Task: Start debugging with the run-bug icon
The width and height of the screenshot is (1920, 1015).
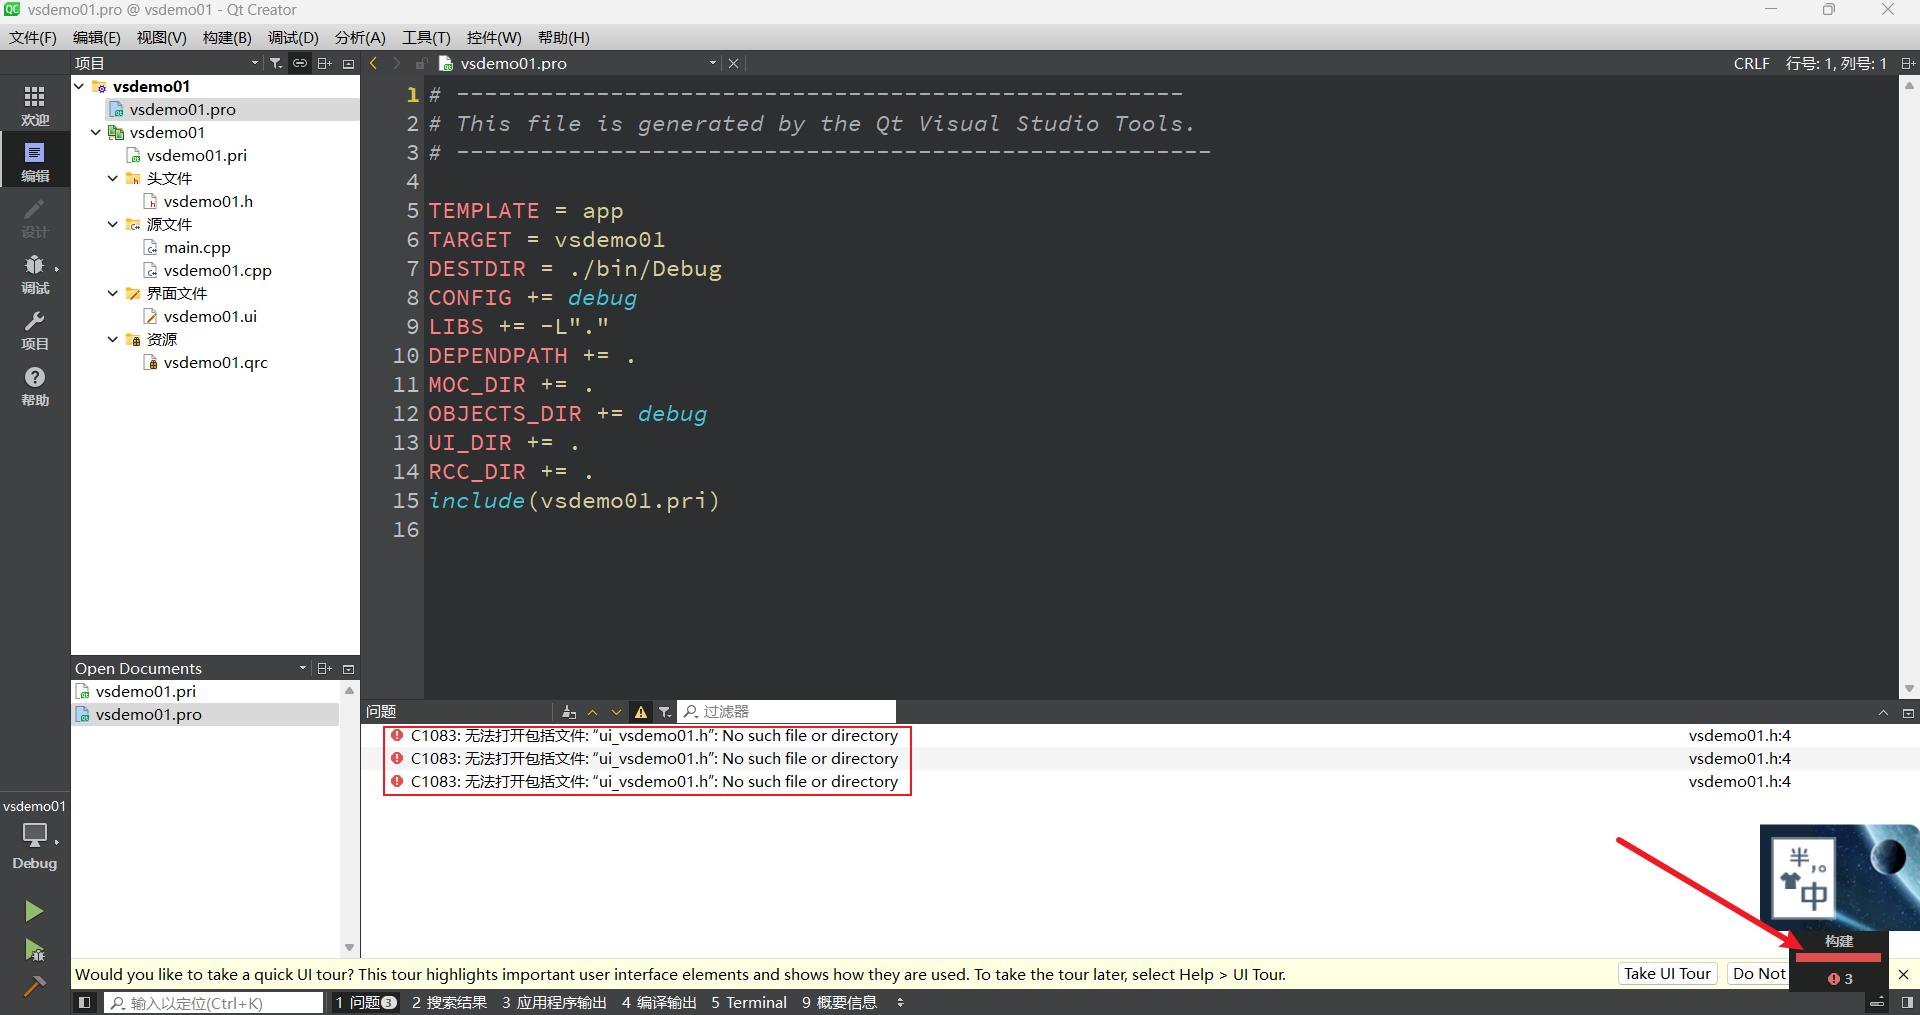Action: [34, 949]
